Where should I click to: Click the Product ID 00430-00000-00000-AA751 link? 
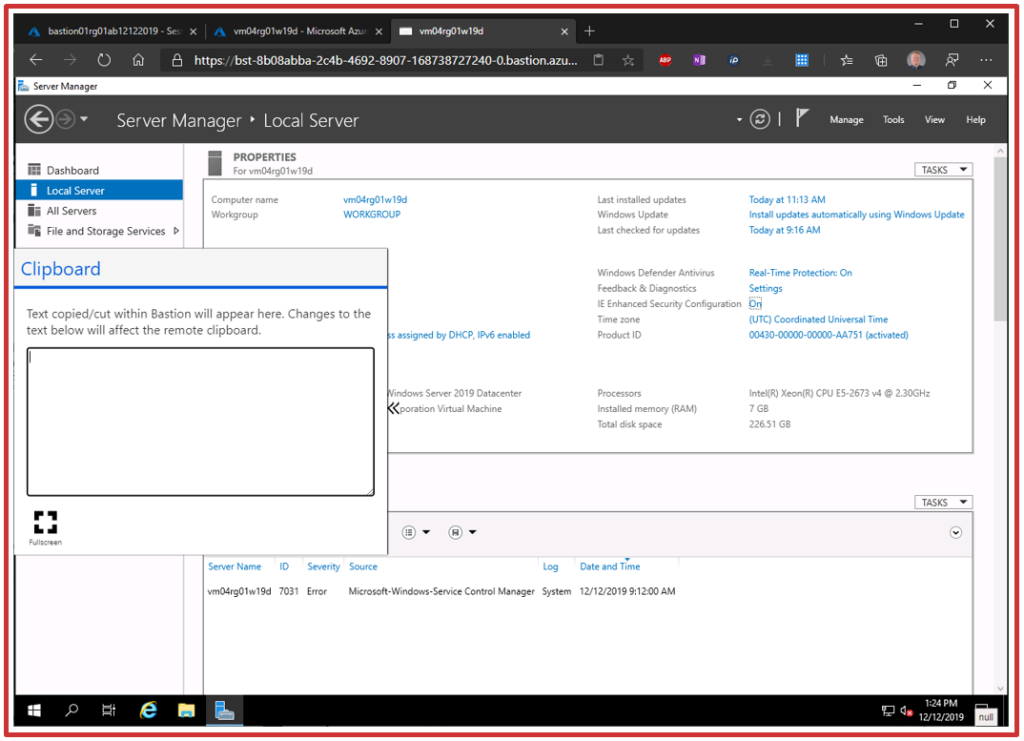828,336
